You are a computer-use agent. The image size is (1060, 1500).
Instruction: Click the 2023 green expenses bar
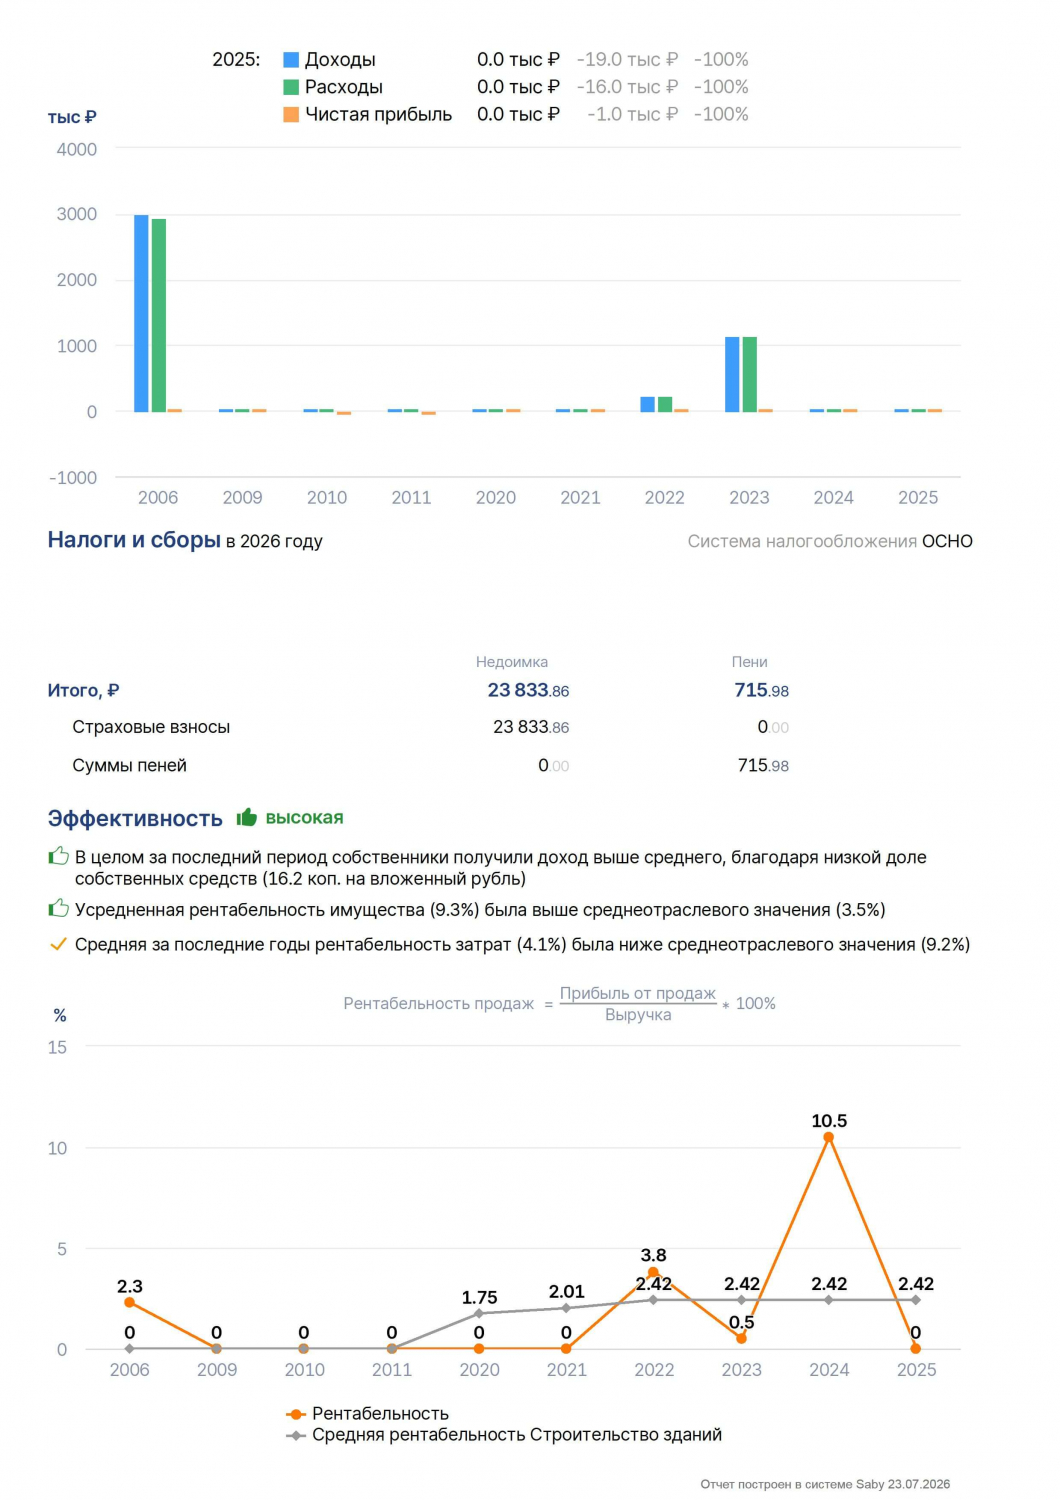tap(750, 374)
